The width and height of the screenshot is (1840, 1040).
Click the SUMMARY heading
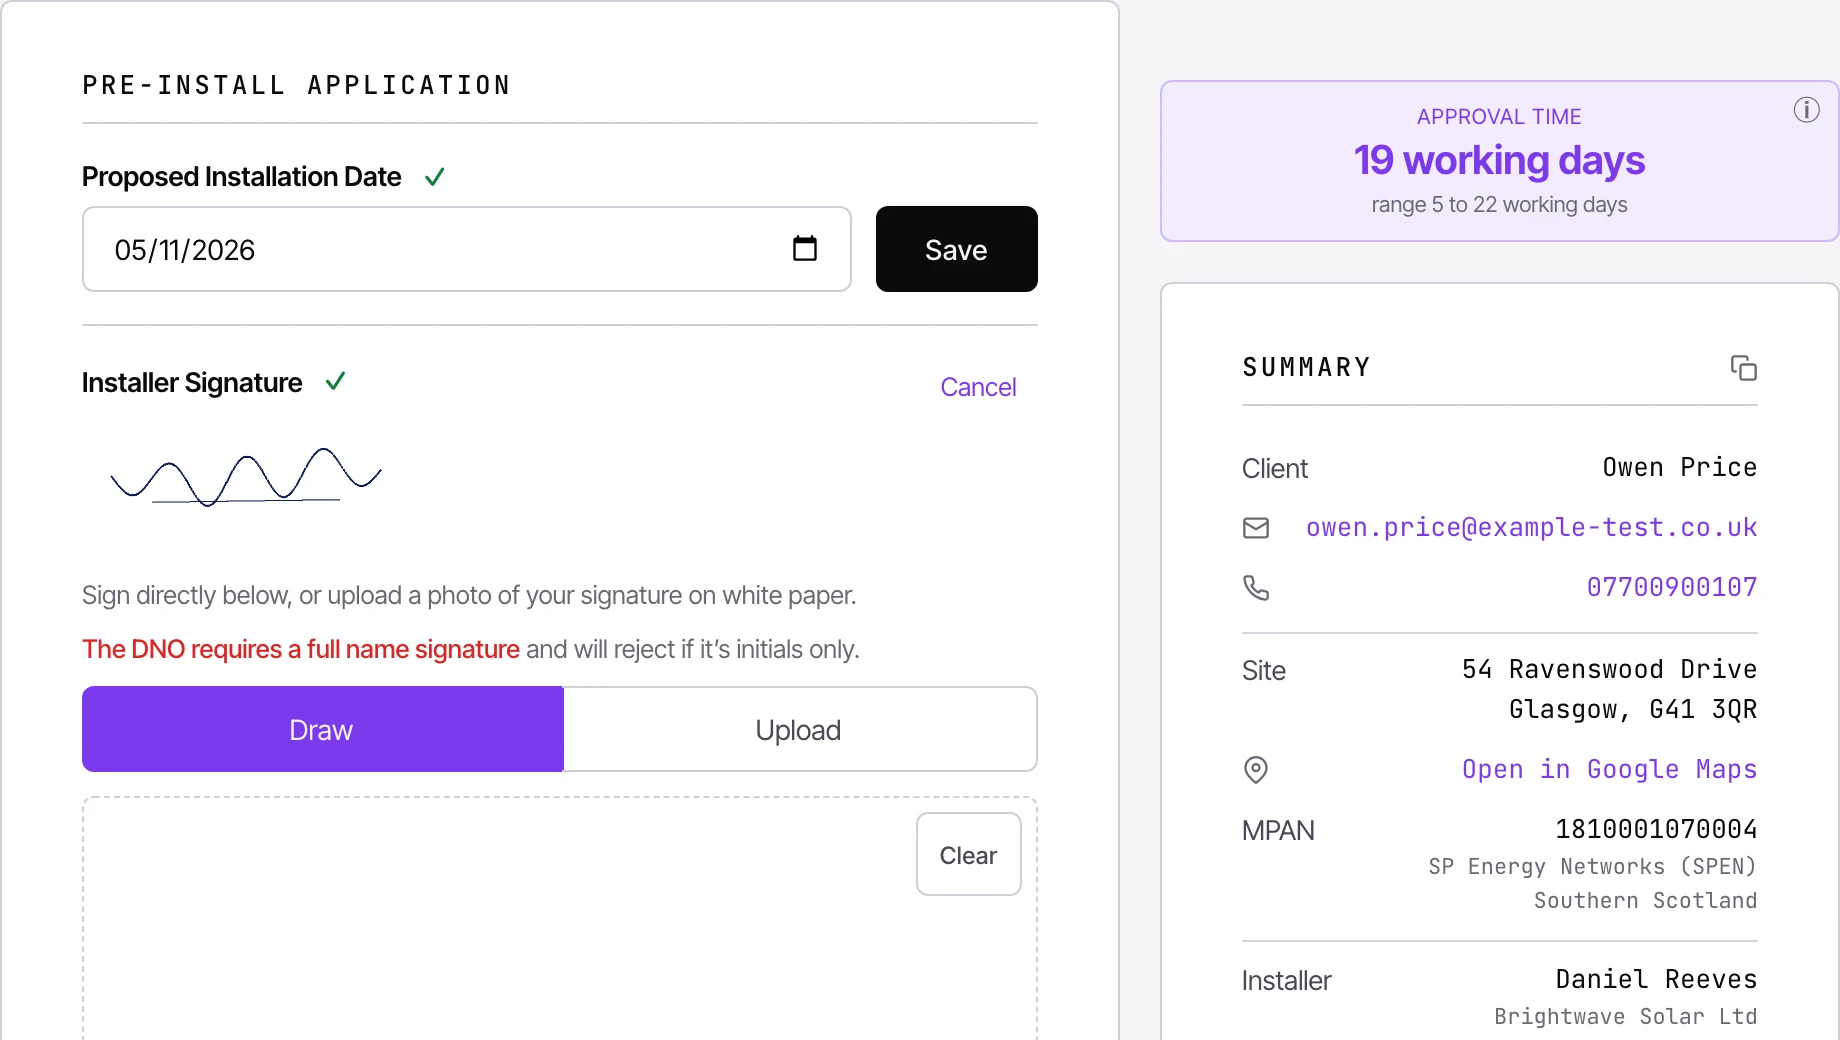click(x=1306, y=367)
